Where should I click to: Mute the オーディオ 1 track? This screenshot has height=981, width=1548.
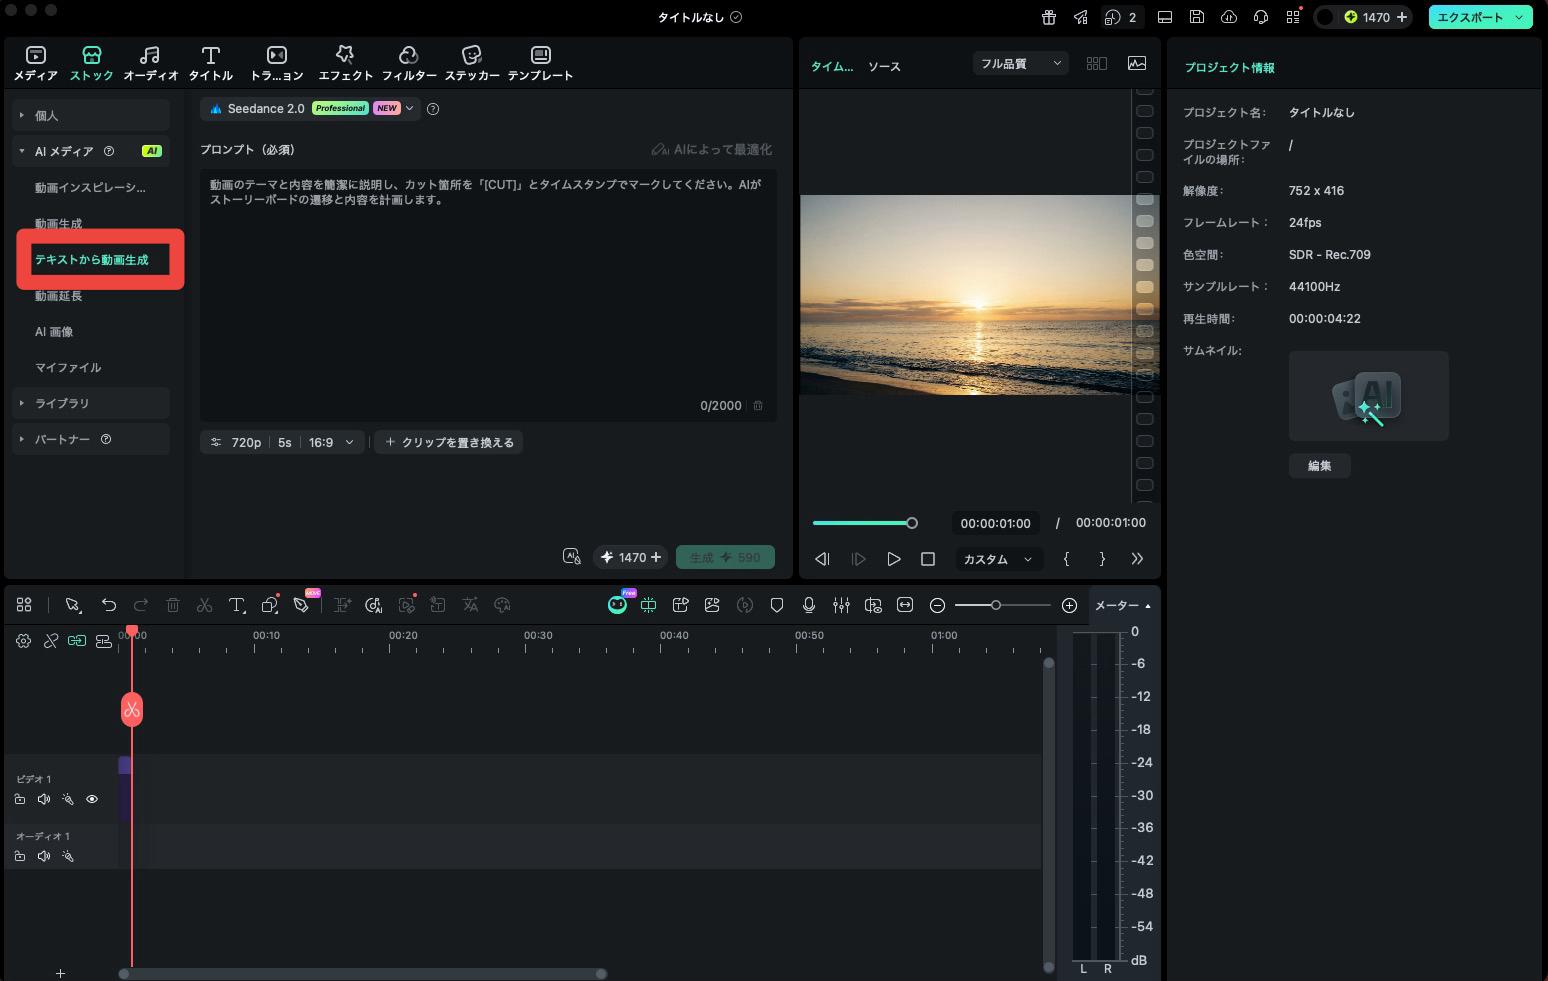point(44,856)
